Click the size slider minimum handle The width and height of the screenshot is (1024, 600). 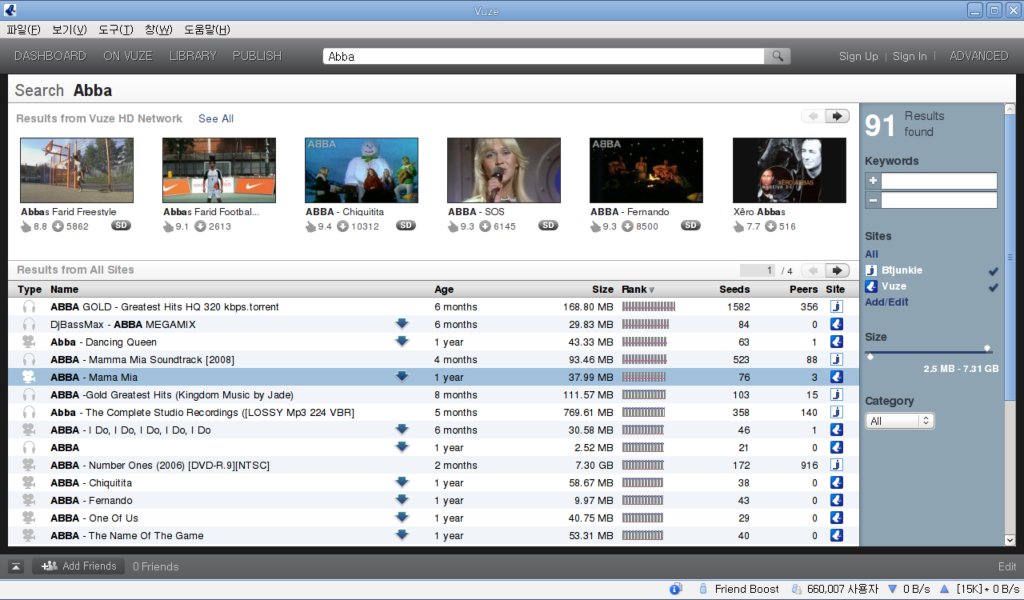pos(870,356)
